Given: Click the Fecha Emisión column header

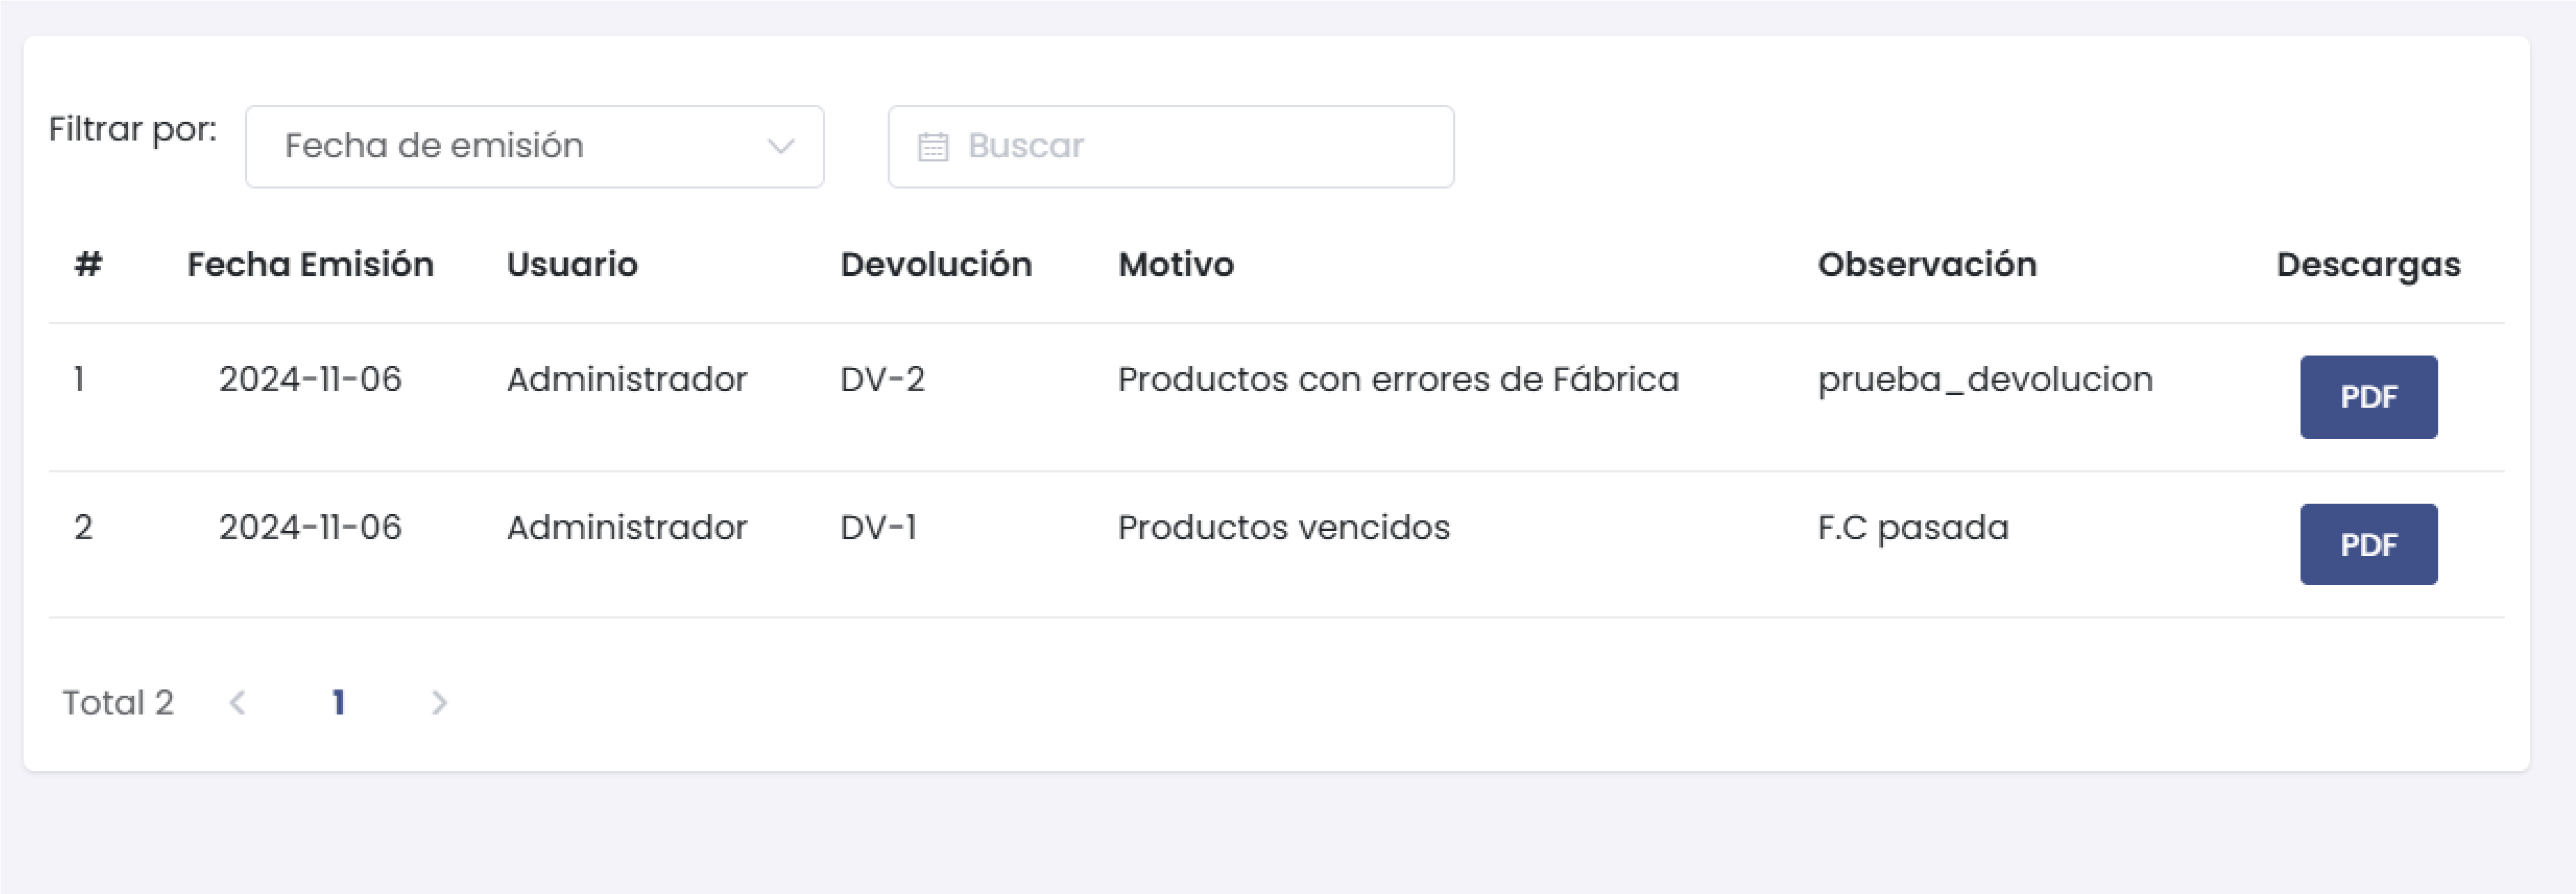Looking at the screenshot, I should tap(310, 263).
